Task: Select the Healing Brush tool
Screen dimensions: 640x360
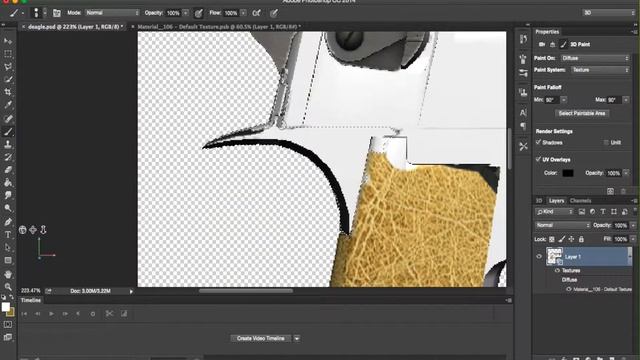Action: pyautogui.click(x=8, y=119)
